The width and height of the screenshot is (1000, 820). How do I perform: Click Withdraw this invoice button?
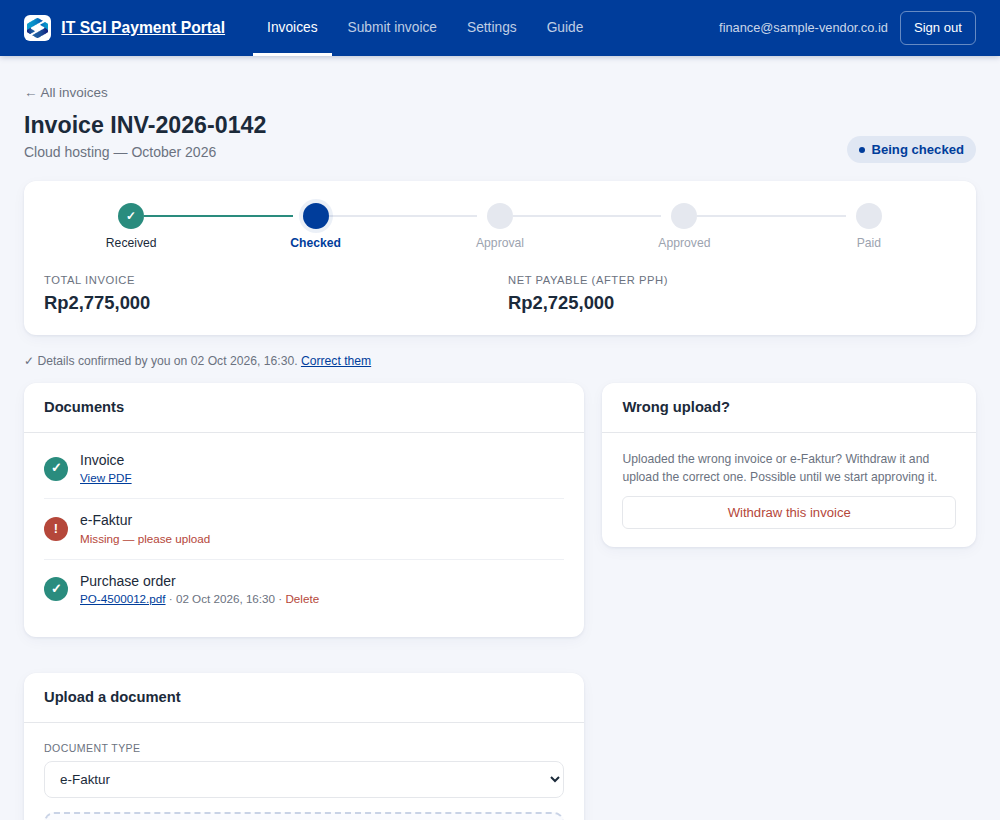(x=789, y=513)
